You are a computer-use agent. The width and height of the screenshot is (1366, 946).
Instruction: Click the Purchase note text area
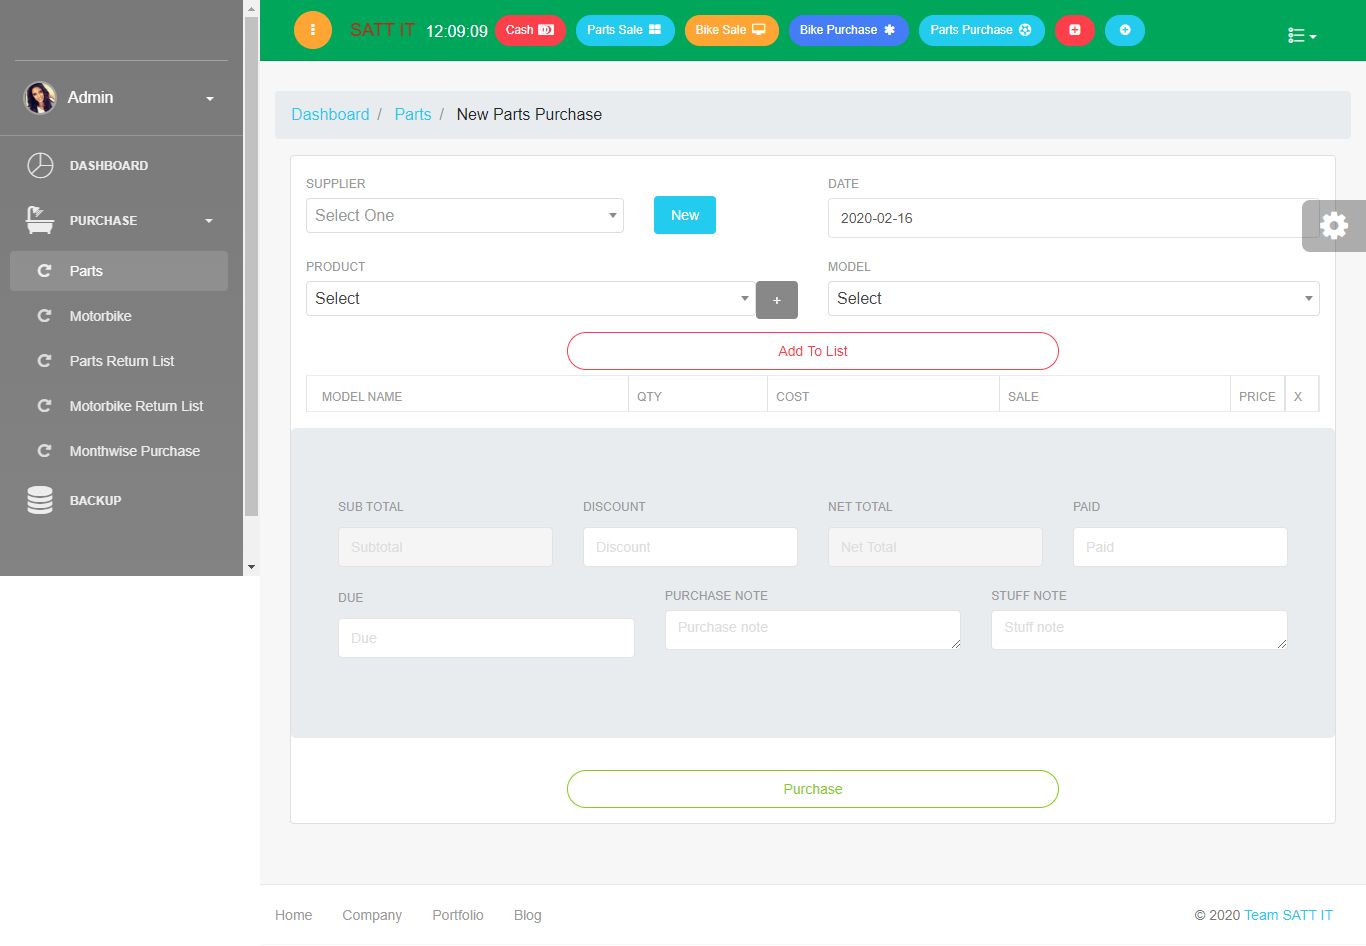(813, 630)
